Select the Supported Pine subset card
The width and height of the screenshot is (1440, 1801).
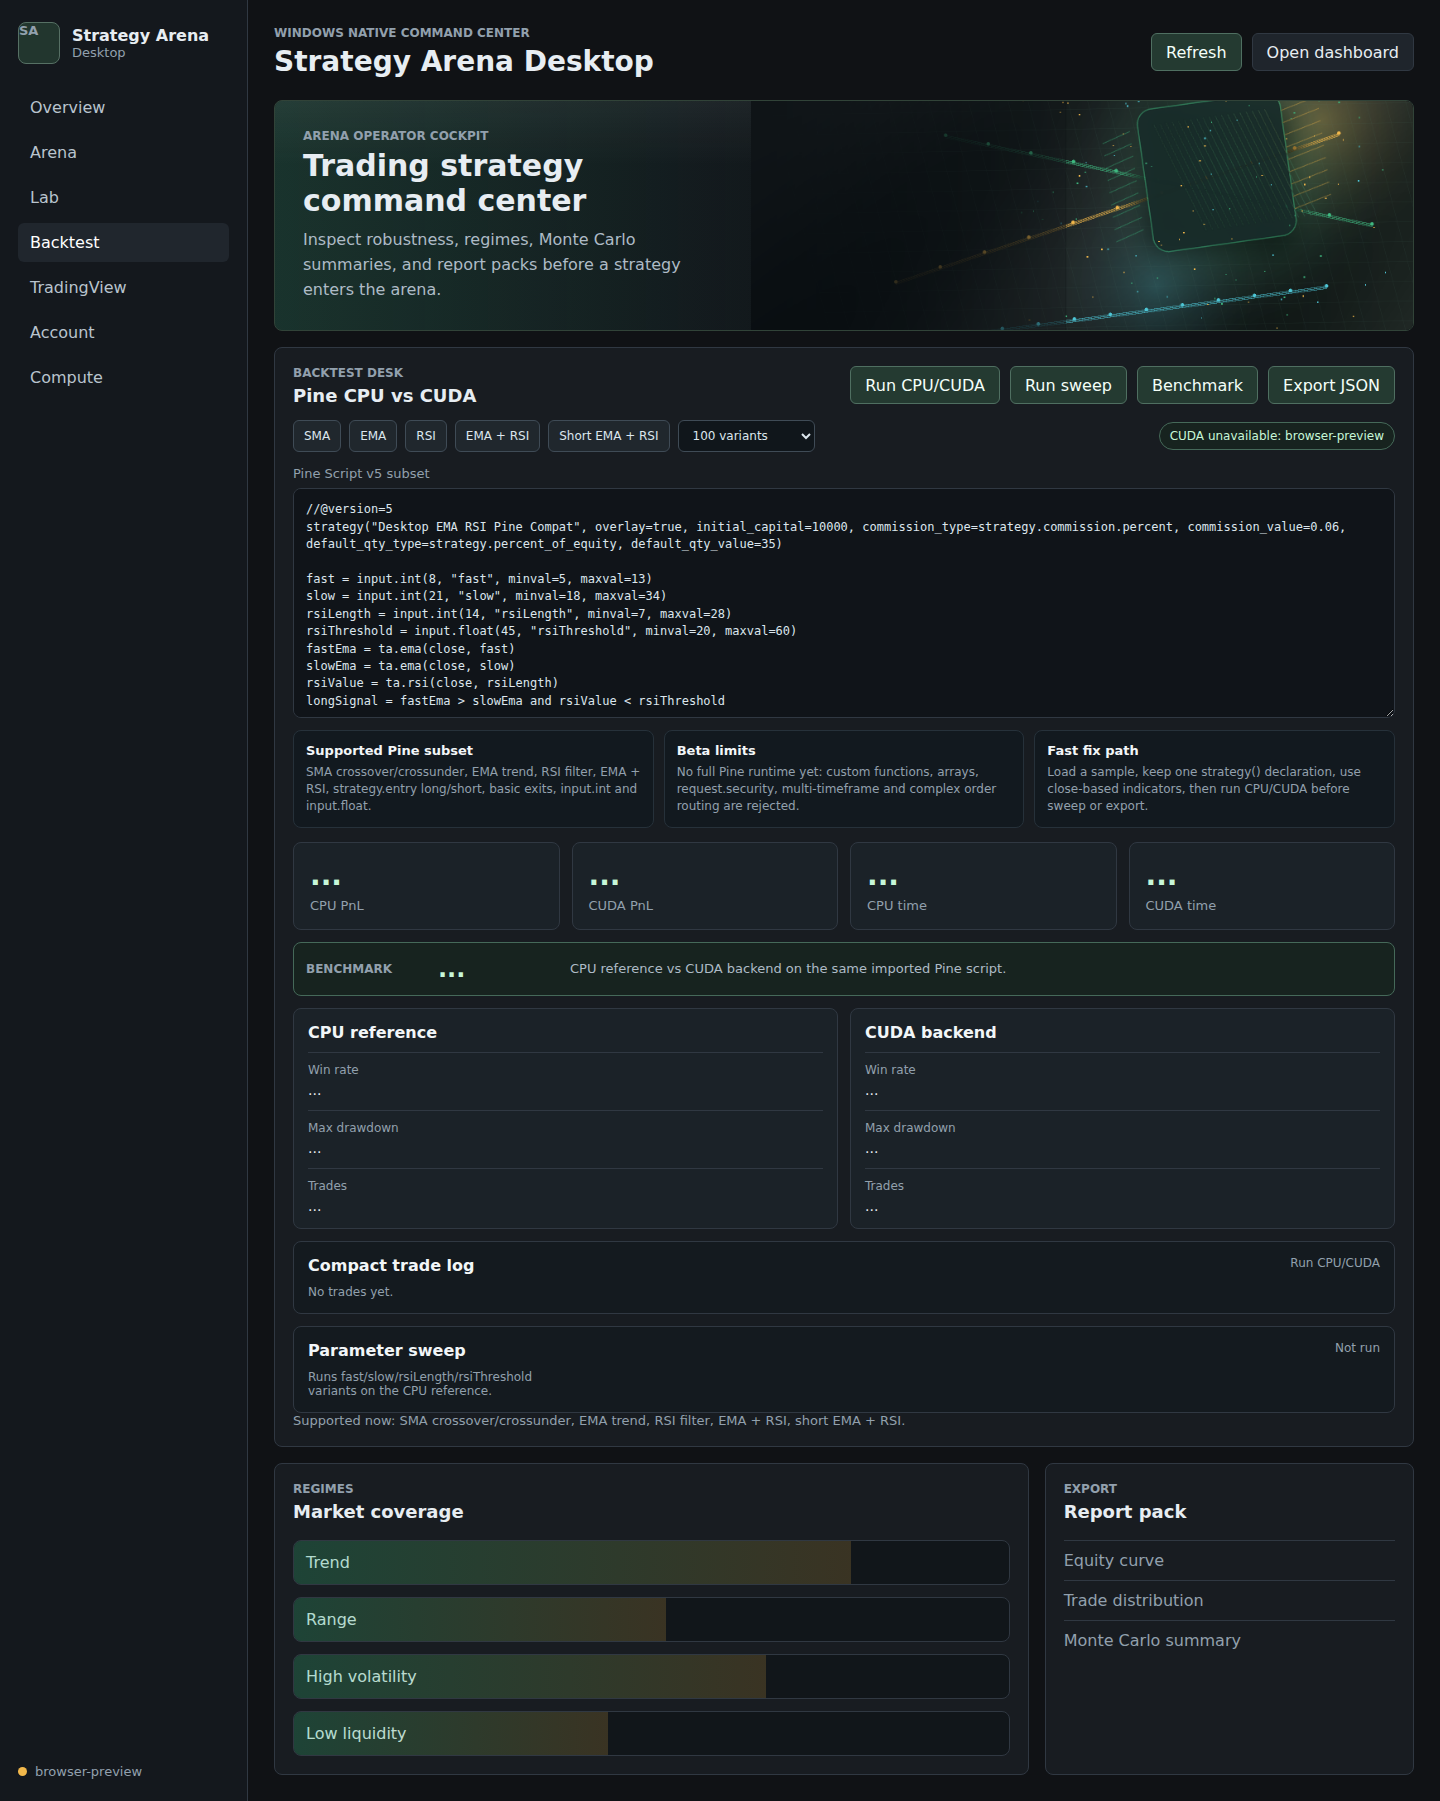click(x=473, y=779)
